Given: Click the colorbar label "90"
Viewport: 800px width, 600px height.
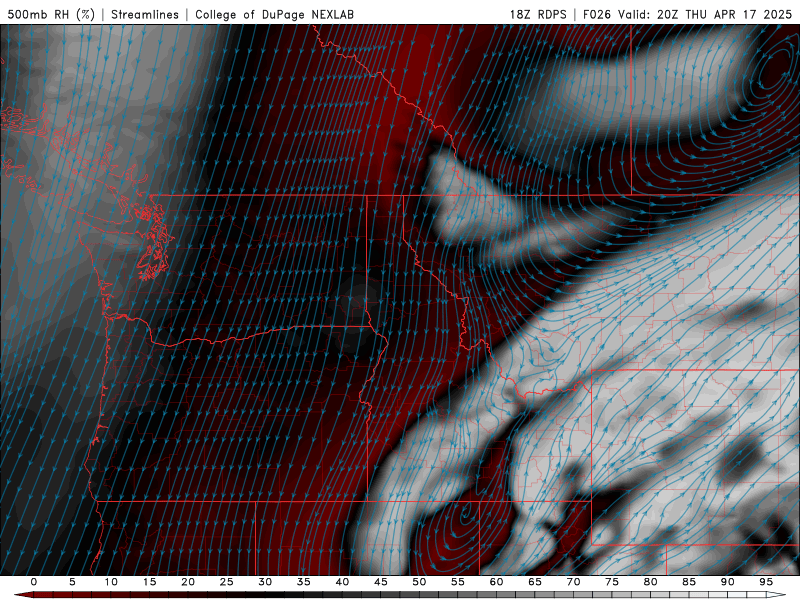Looking at the screenshot, I should 728,582.
